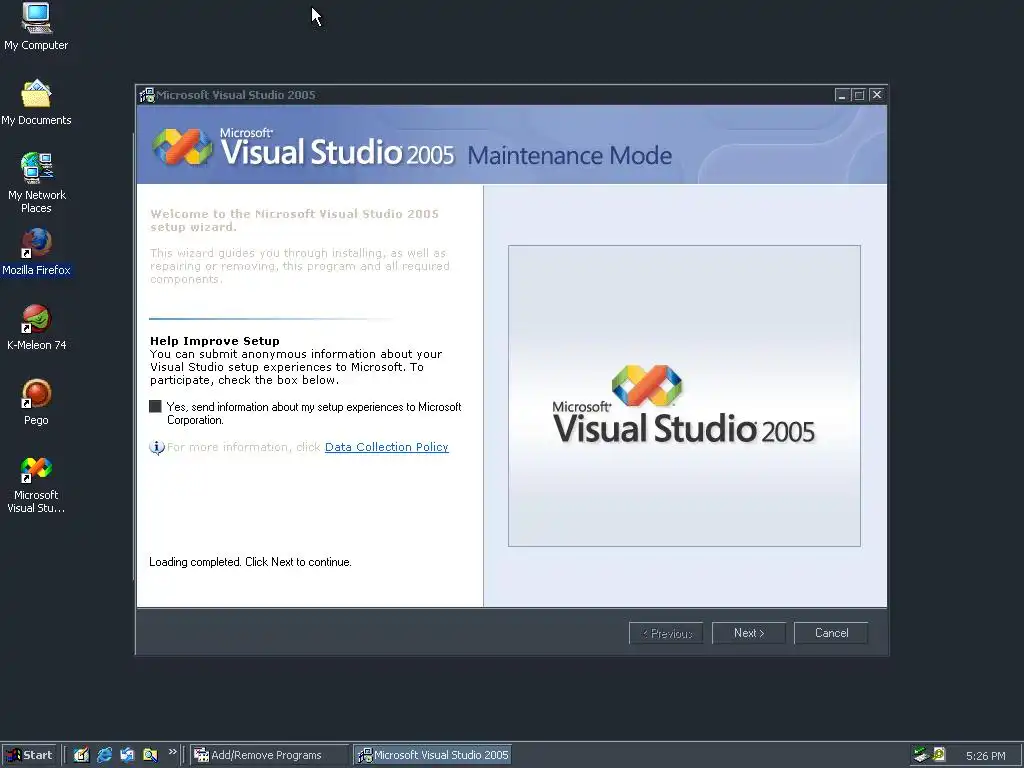Image resolution: width=1024 pixels, height=768 pixels.
Task: Click the disabled Previous button
Action: pyautogui.click(x=666, y=633)
